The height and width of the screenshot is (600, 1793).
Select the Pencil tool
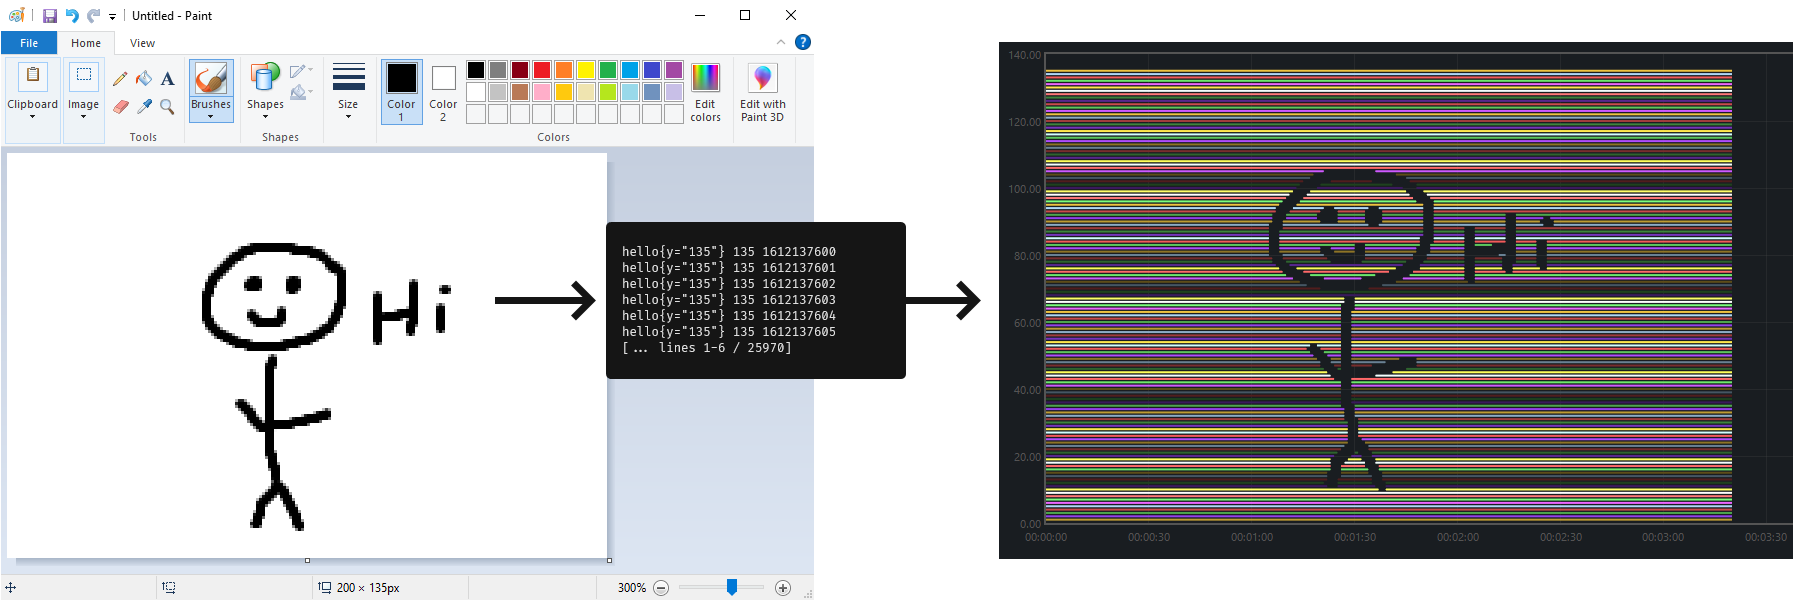(x=120, y=79)
